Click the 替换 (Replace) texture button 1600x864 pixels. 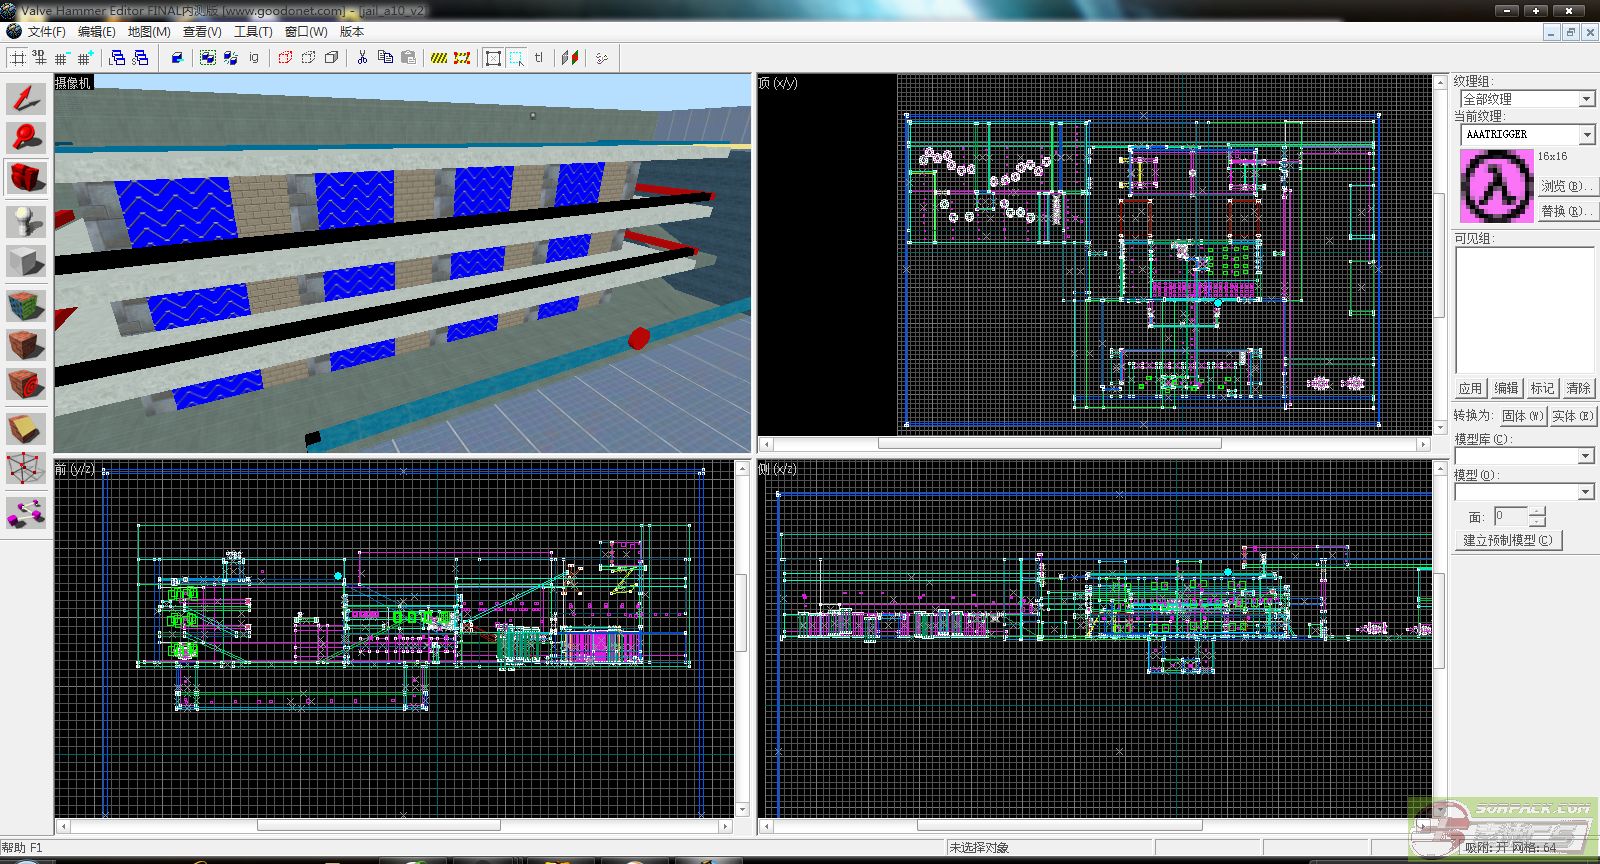[1566, 211]
